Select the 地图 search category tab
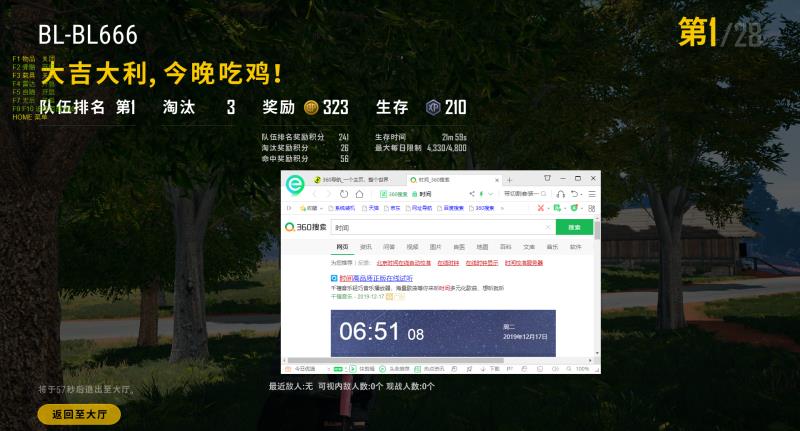The width and height of the screenshot is (800, 431). coord(482,247)
